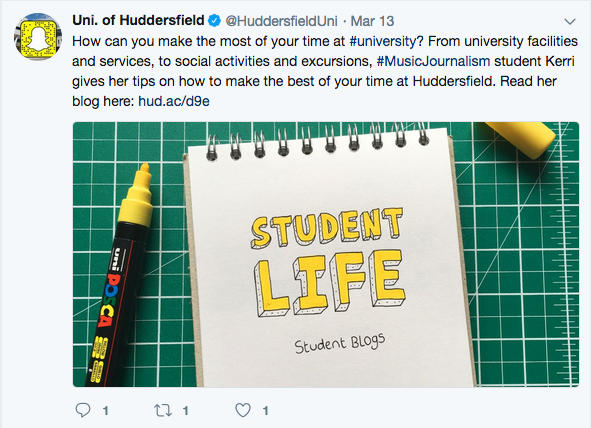Click the yellow marker cap in image
591x428 pixels.
tap(522, 139)
